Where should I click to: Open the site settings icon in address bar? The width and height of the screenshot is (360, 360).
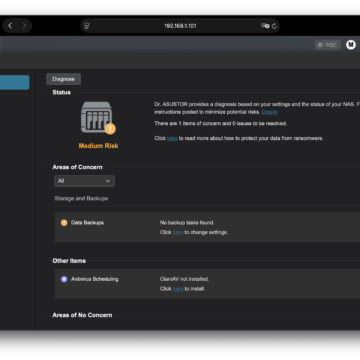pyautogui.click(x=87, y=26)
